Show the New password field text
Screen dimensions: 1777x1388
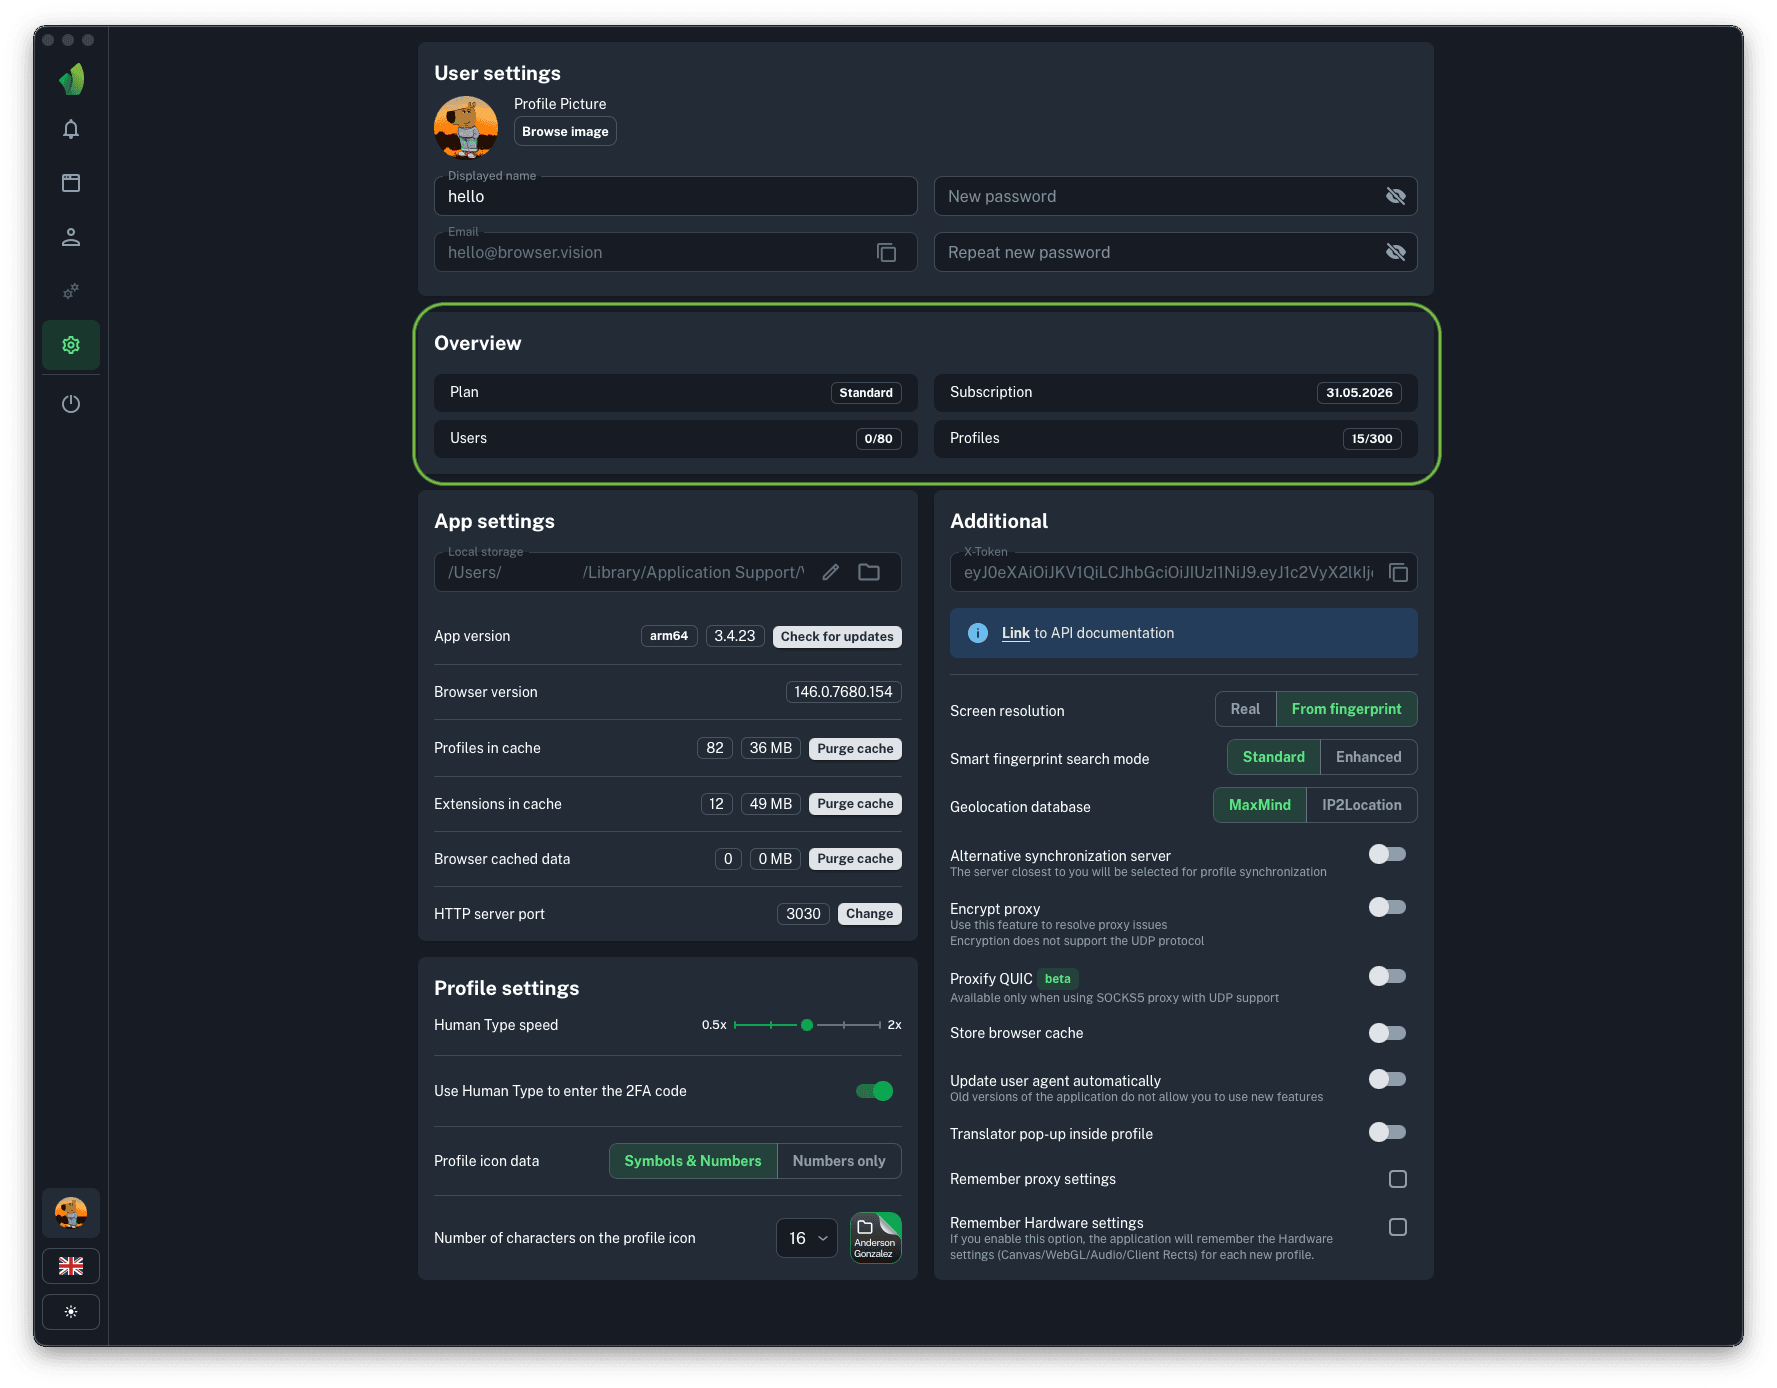tap(1395, 197)
